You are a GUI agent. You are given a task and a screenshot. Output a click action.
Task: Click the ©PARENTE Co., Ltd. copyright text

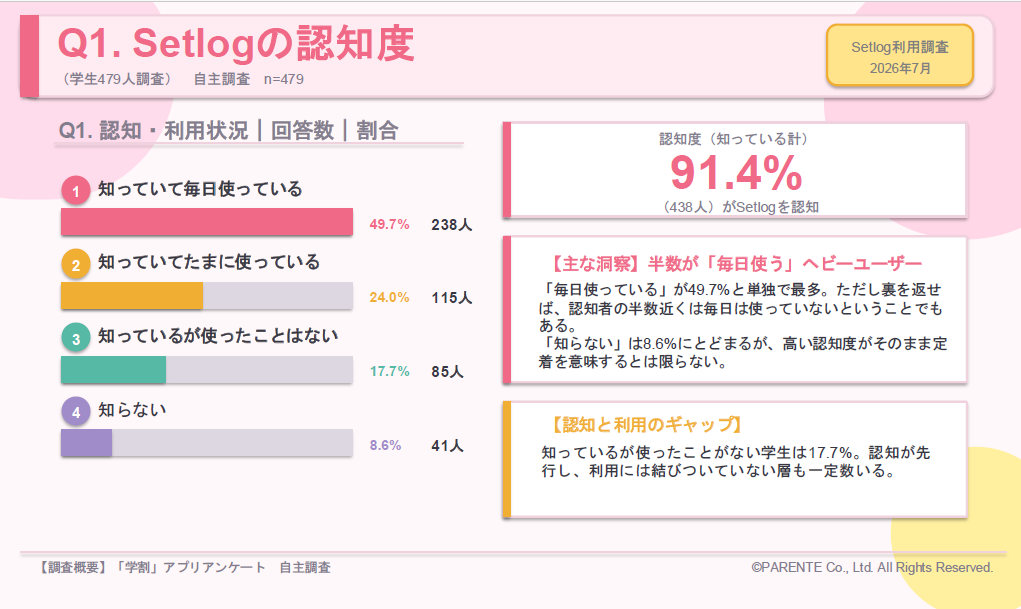[x=872, y=567]
